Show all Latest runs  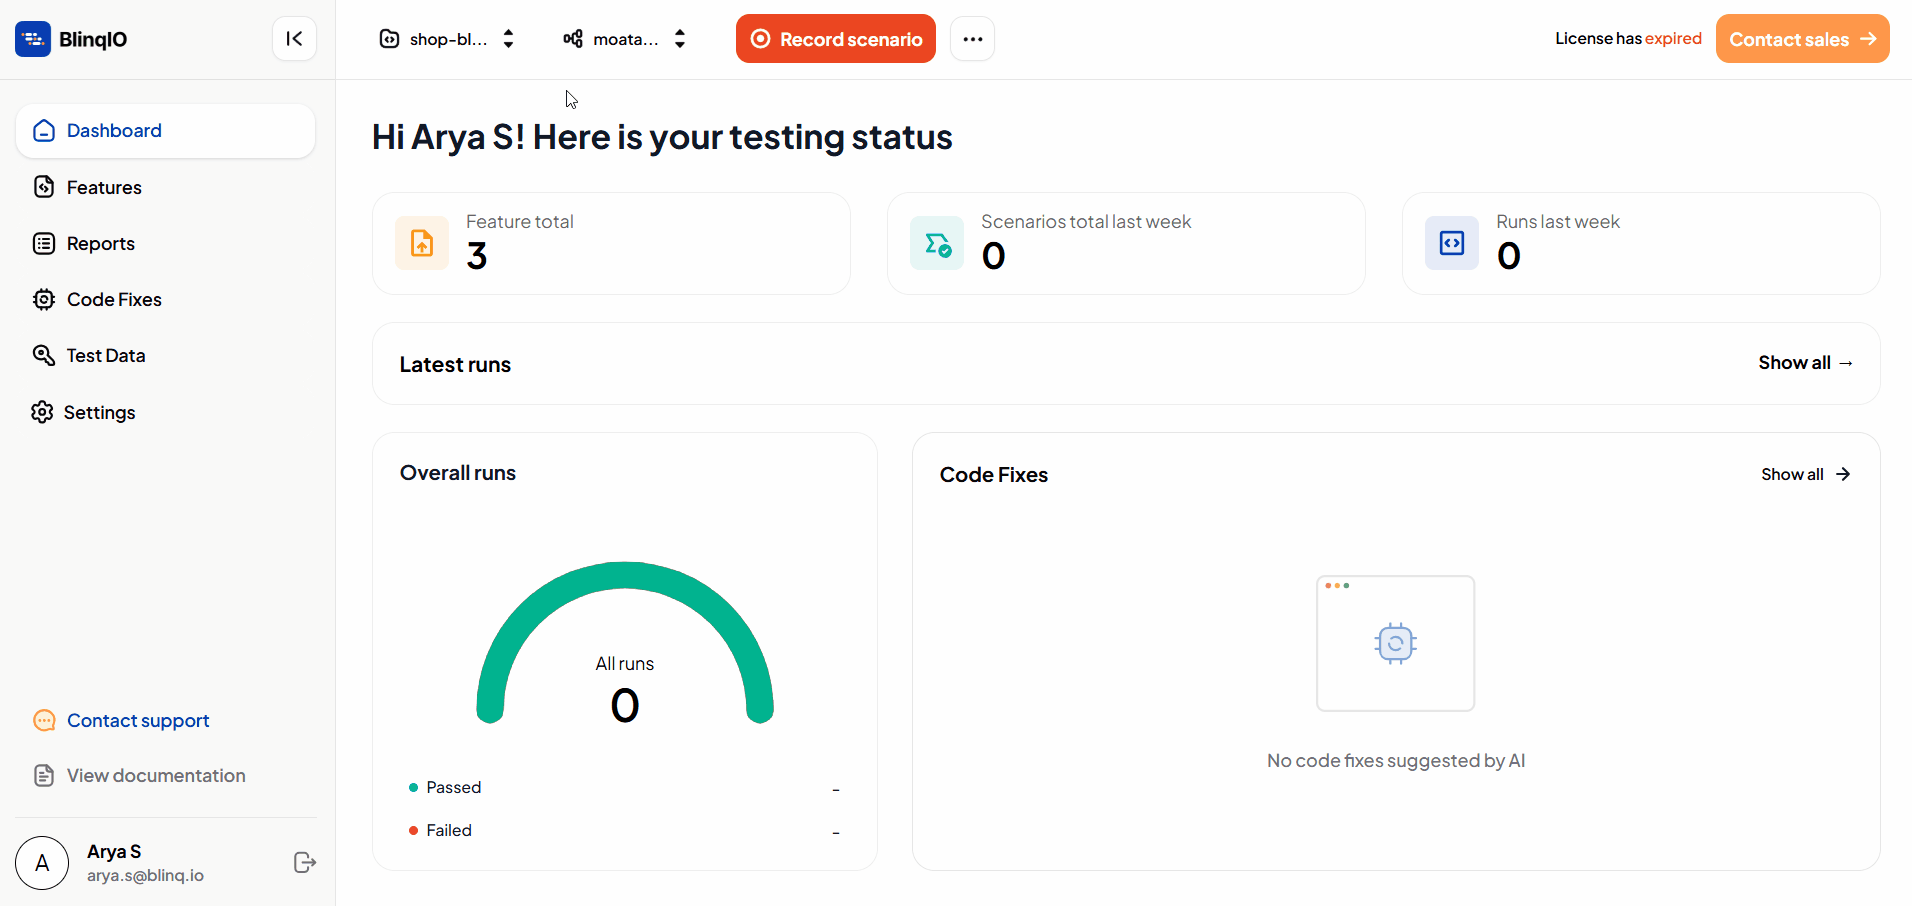click(x=1806, y=363)
